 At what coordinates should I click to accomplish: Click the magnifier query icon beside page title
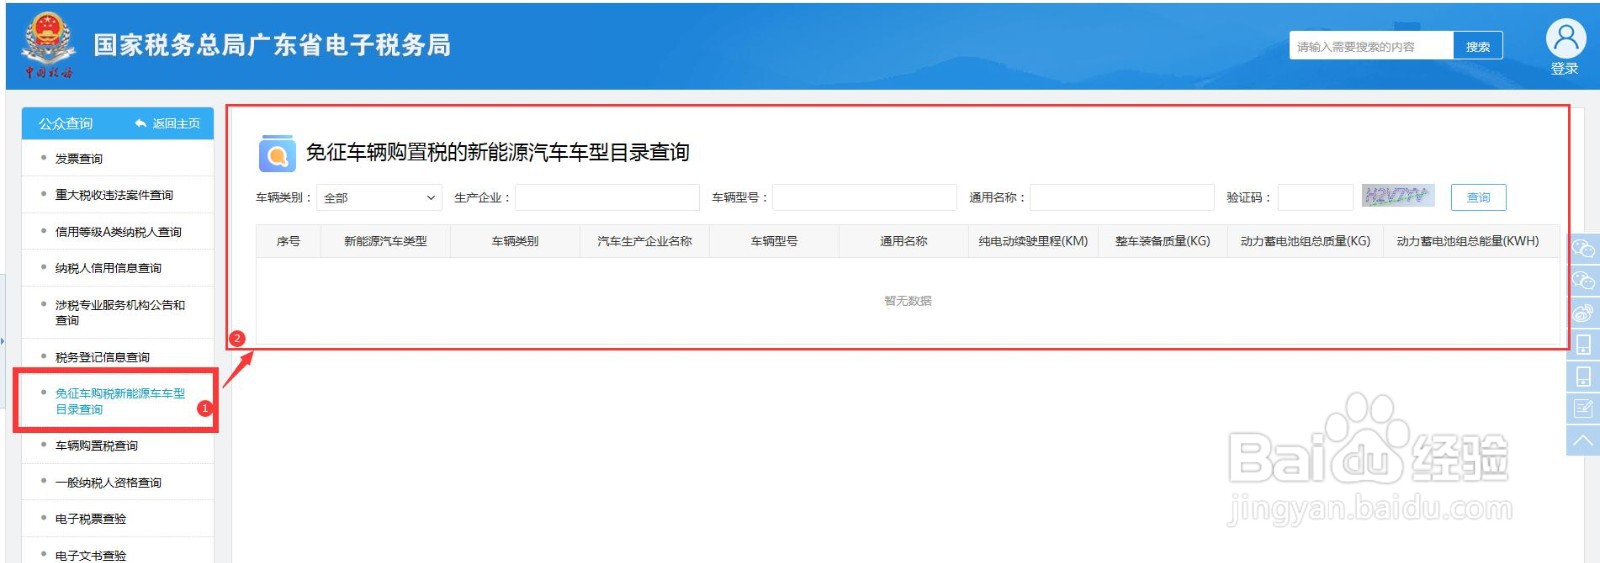pyautogui.click(x=277, y=154)
